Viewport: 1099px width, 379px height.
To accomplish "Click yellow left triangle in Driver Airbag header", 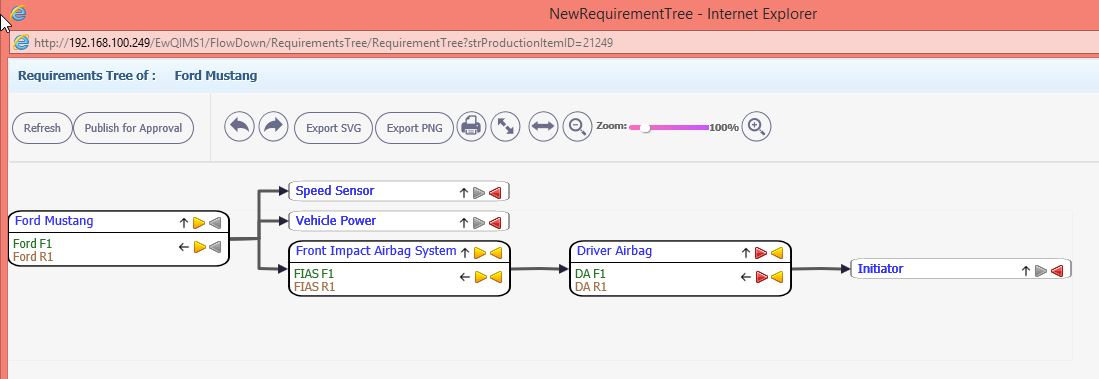I will 777,253.
